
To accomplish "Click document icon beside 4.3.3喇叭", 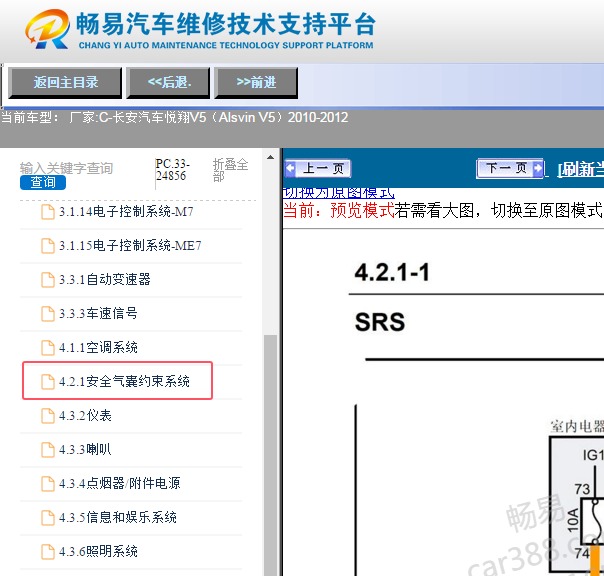I will [48, 450].
